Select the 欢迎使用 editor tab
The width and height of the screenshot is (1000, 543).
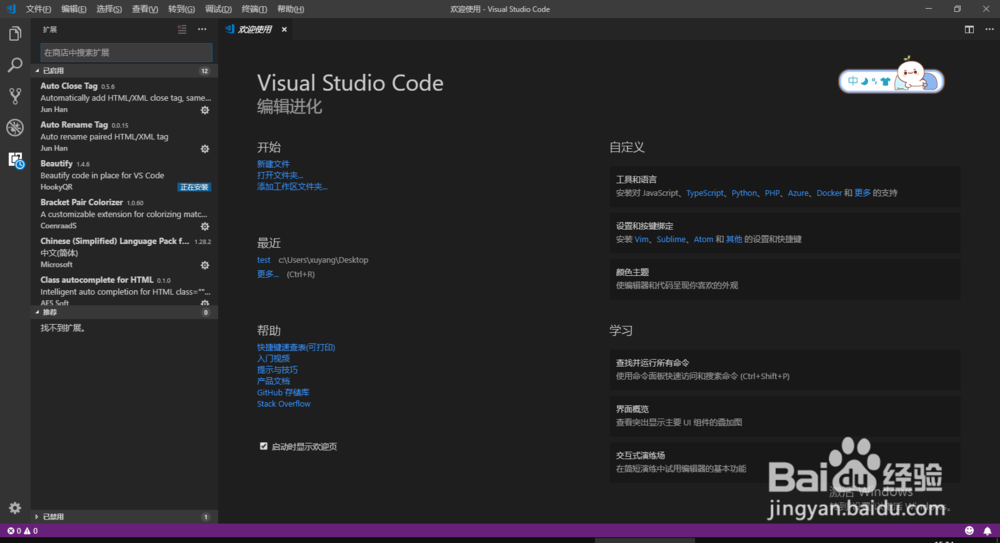[x=255, y=29]
